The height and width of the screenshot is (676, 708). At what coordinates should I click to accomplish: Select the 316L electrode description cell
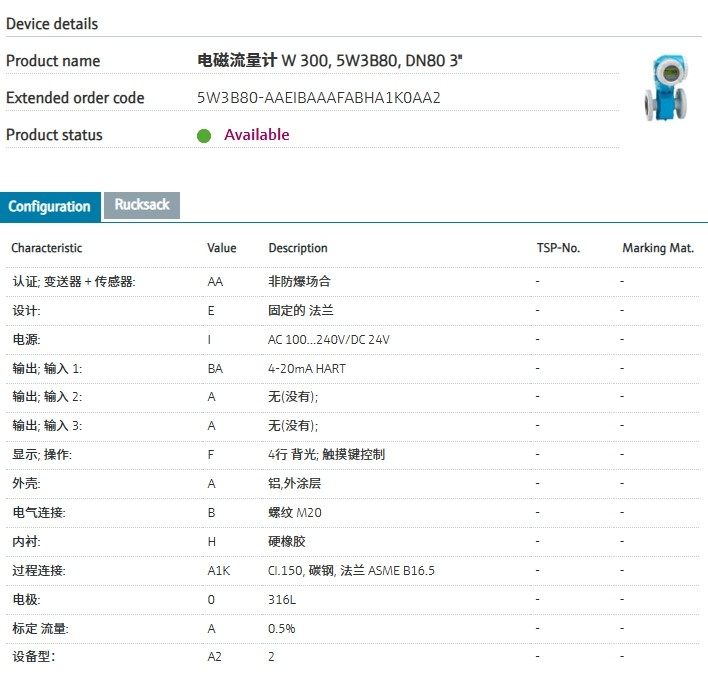(282, 600)
